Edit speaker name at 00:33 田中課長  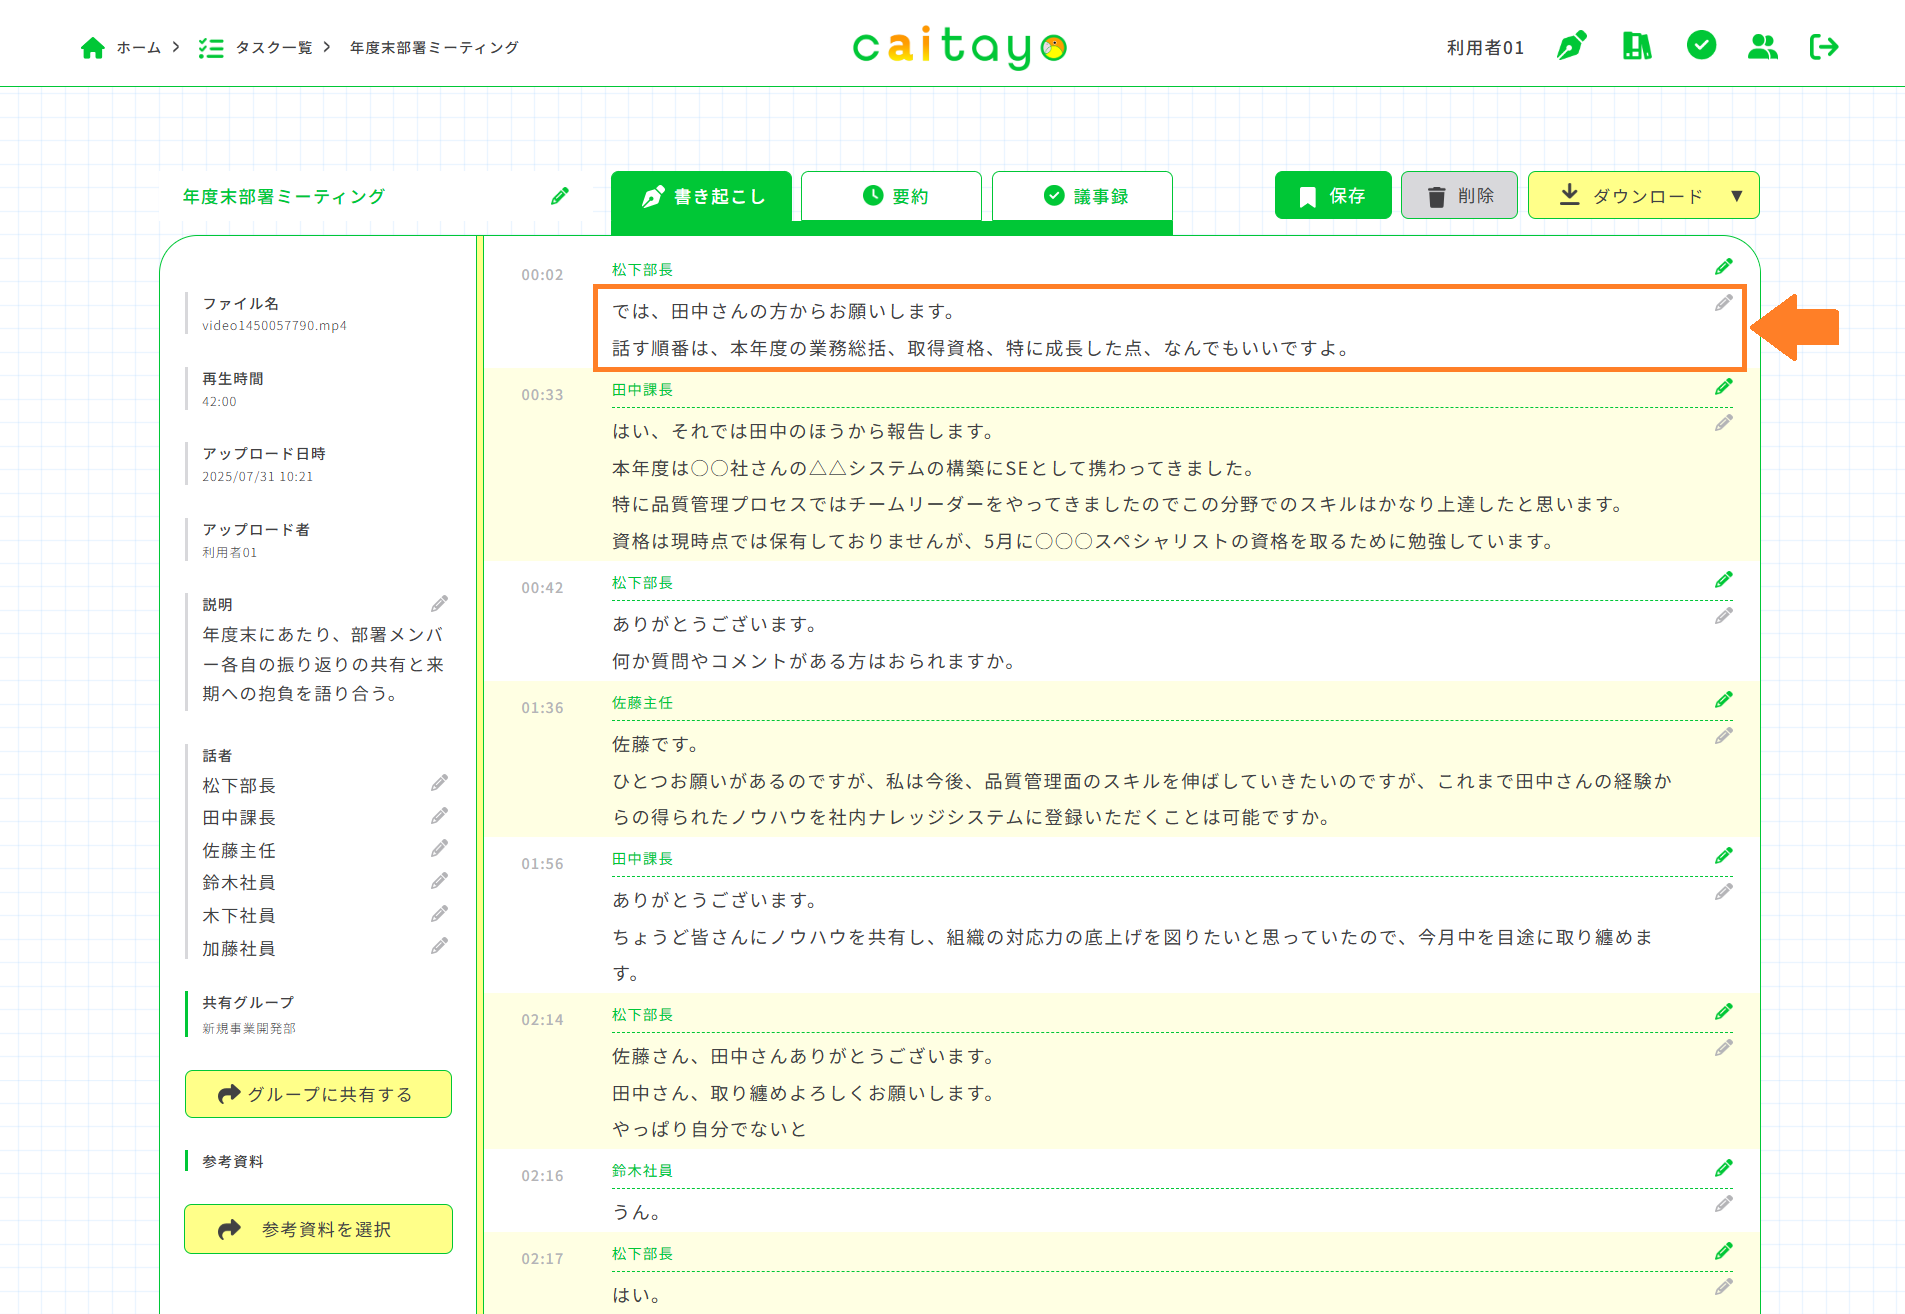[x=1723, y=387]
